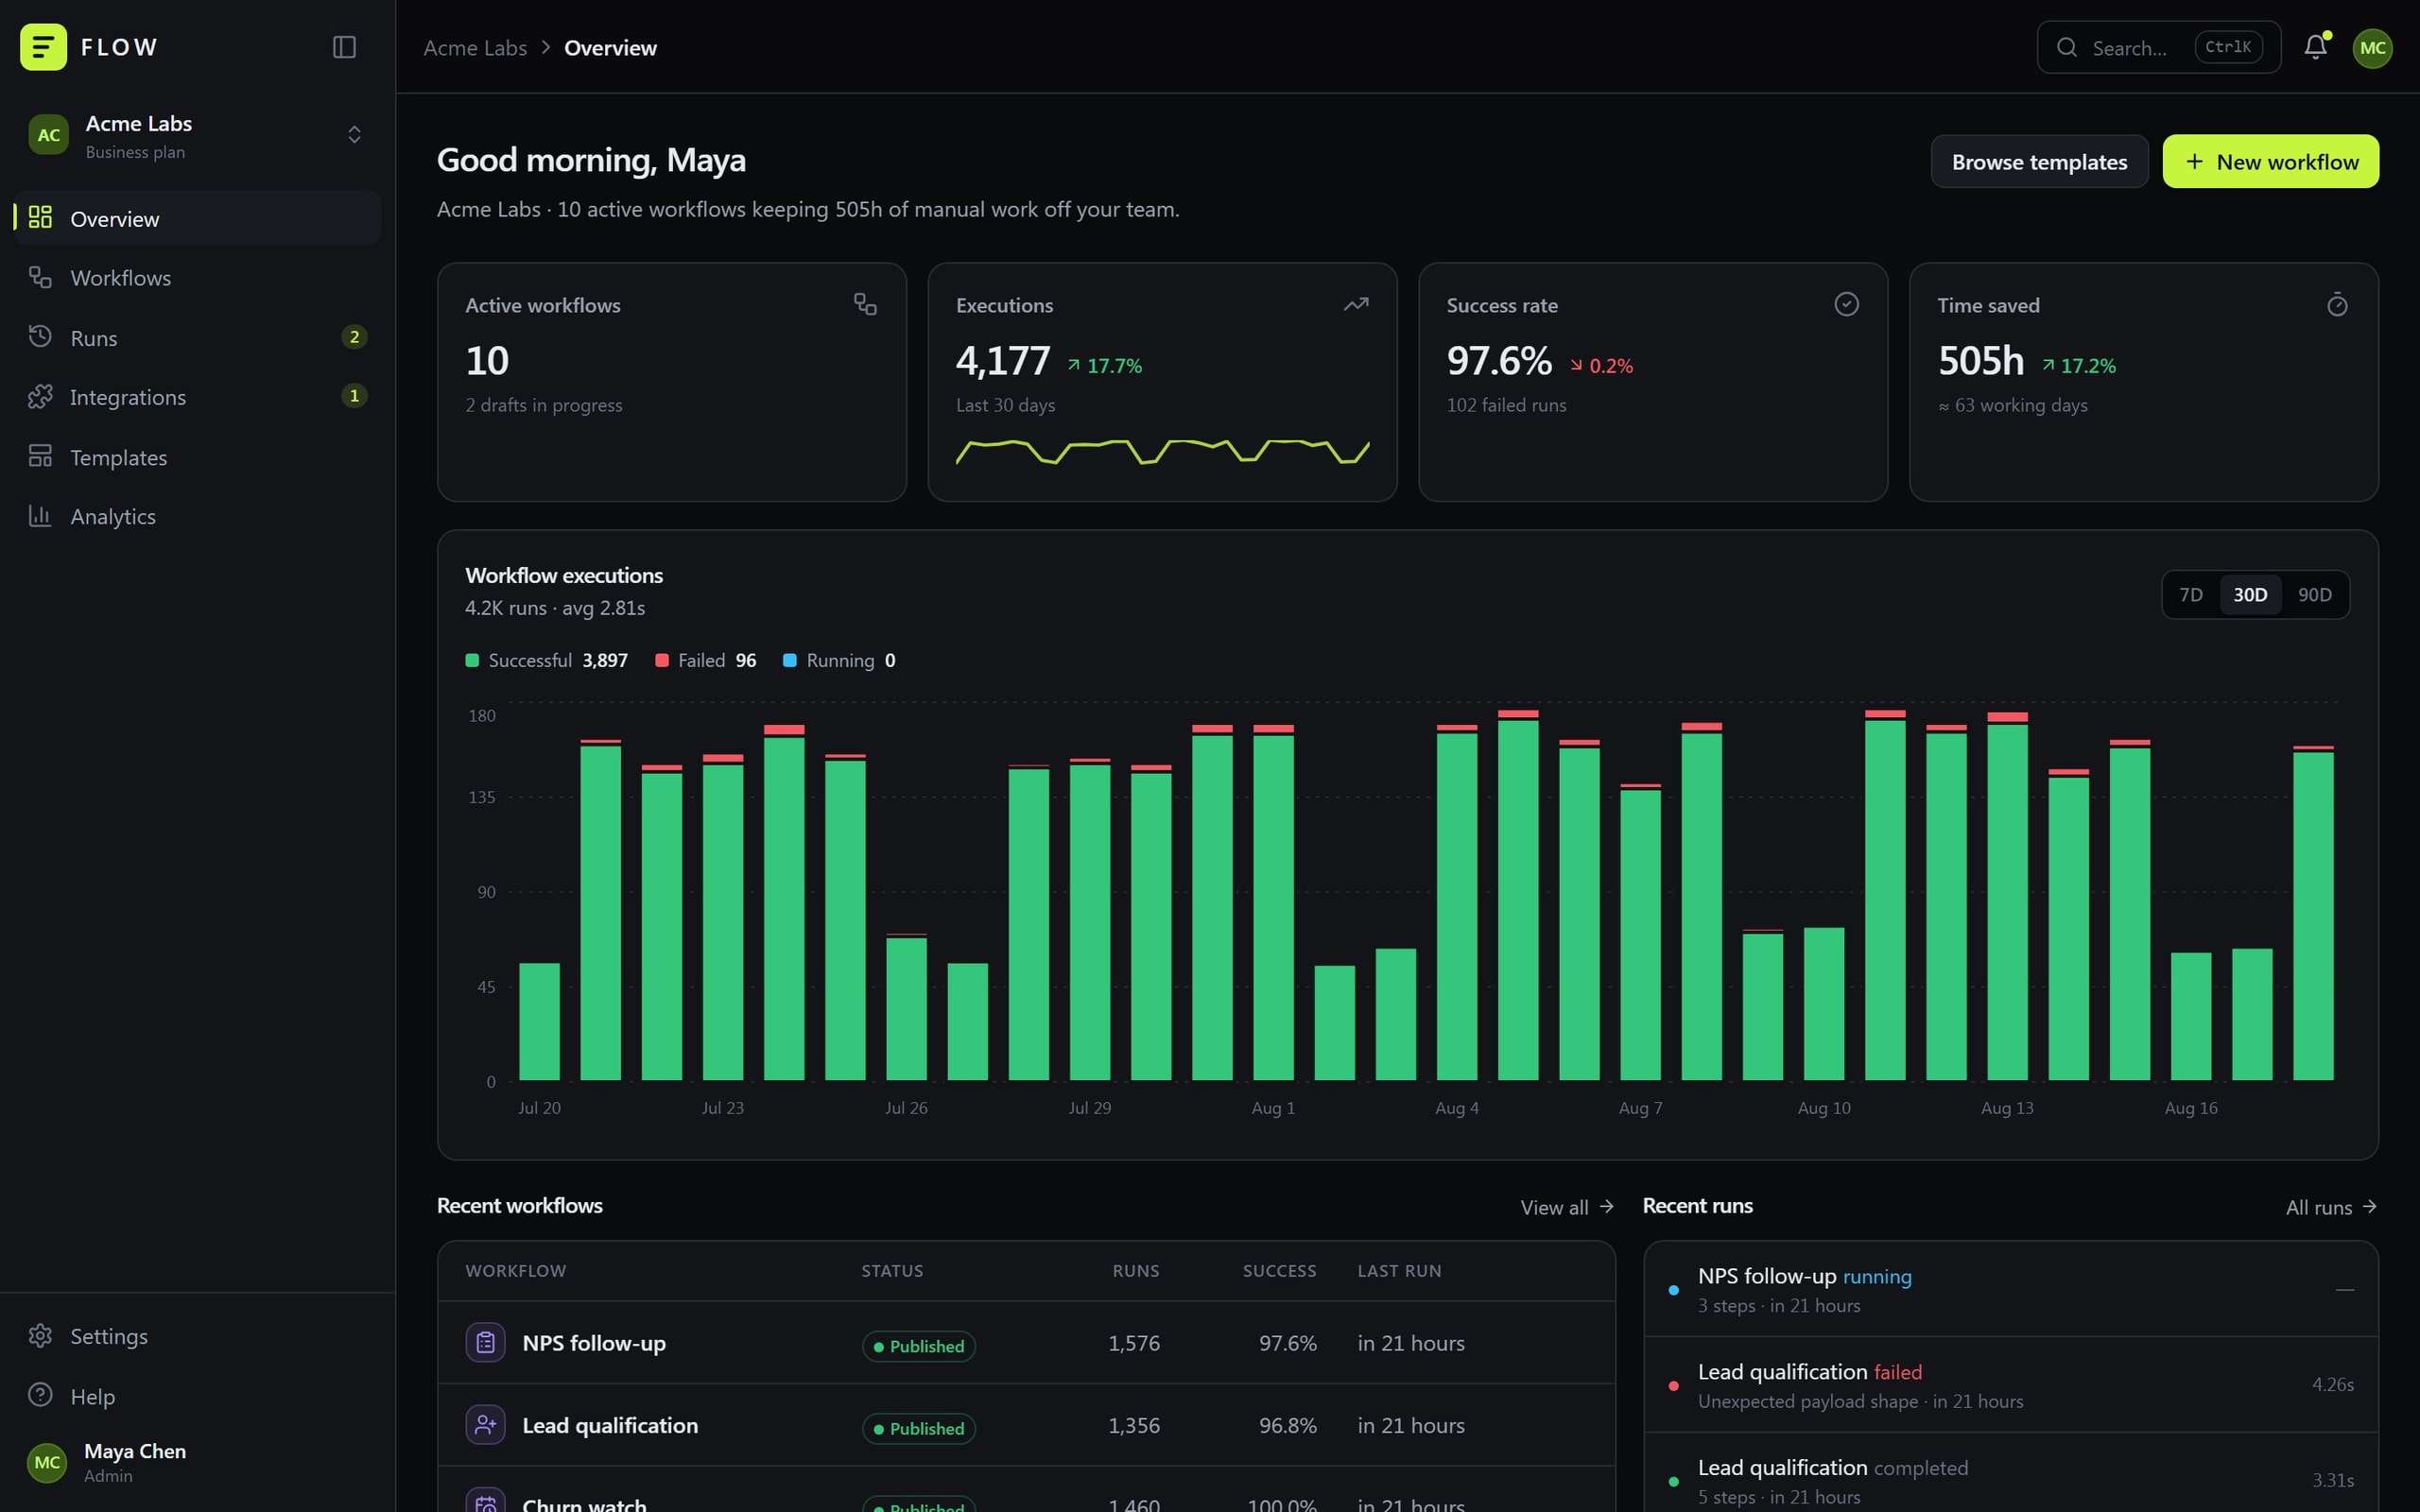The height and width of the screenshot is (1512, 2420).
Task: Click NPS follow-up Published status badge
Action: tap(919, 1346)
